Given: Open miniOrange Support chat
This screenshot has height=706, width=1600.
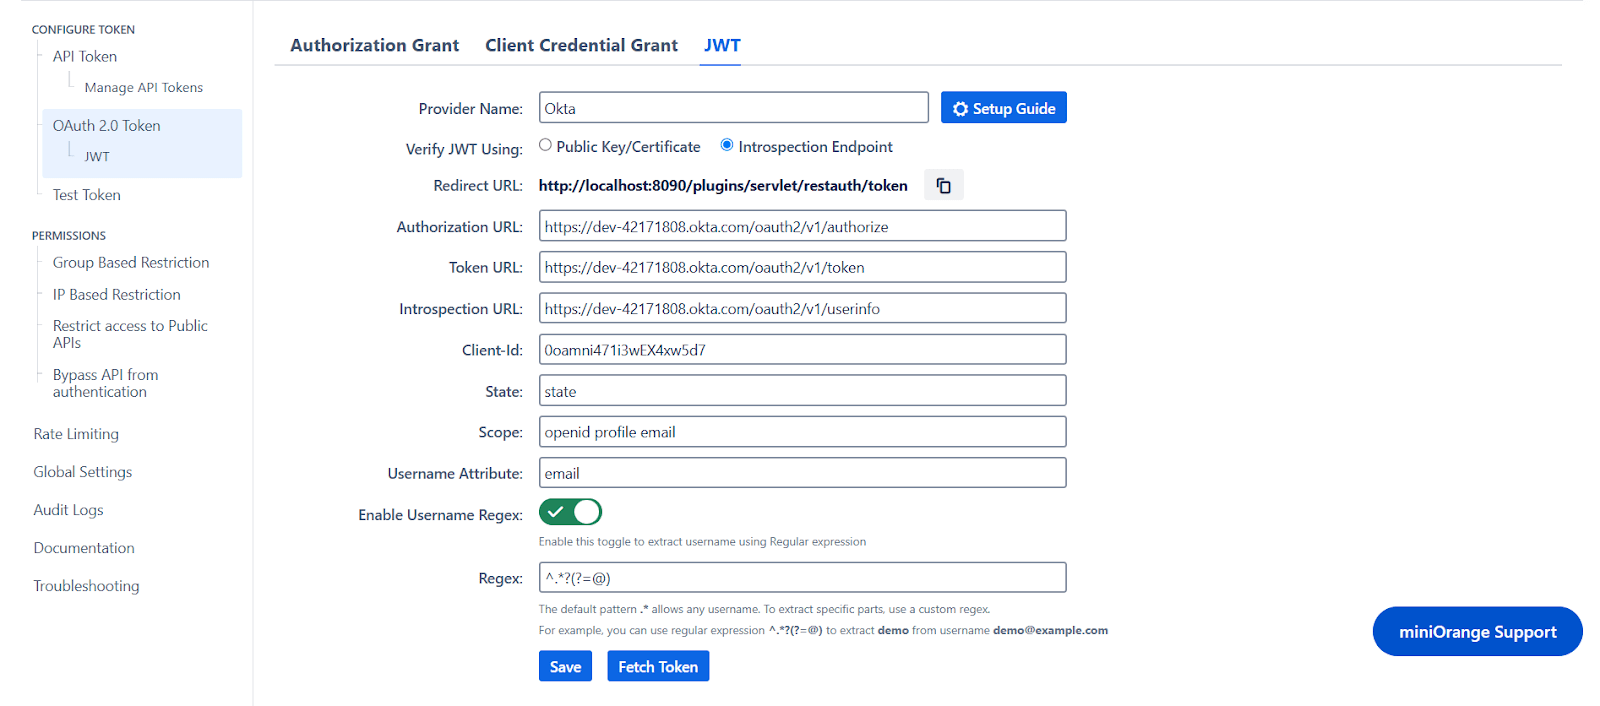Looking at the screenshot, I should point(1477,631).
